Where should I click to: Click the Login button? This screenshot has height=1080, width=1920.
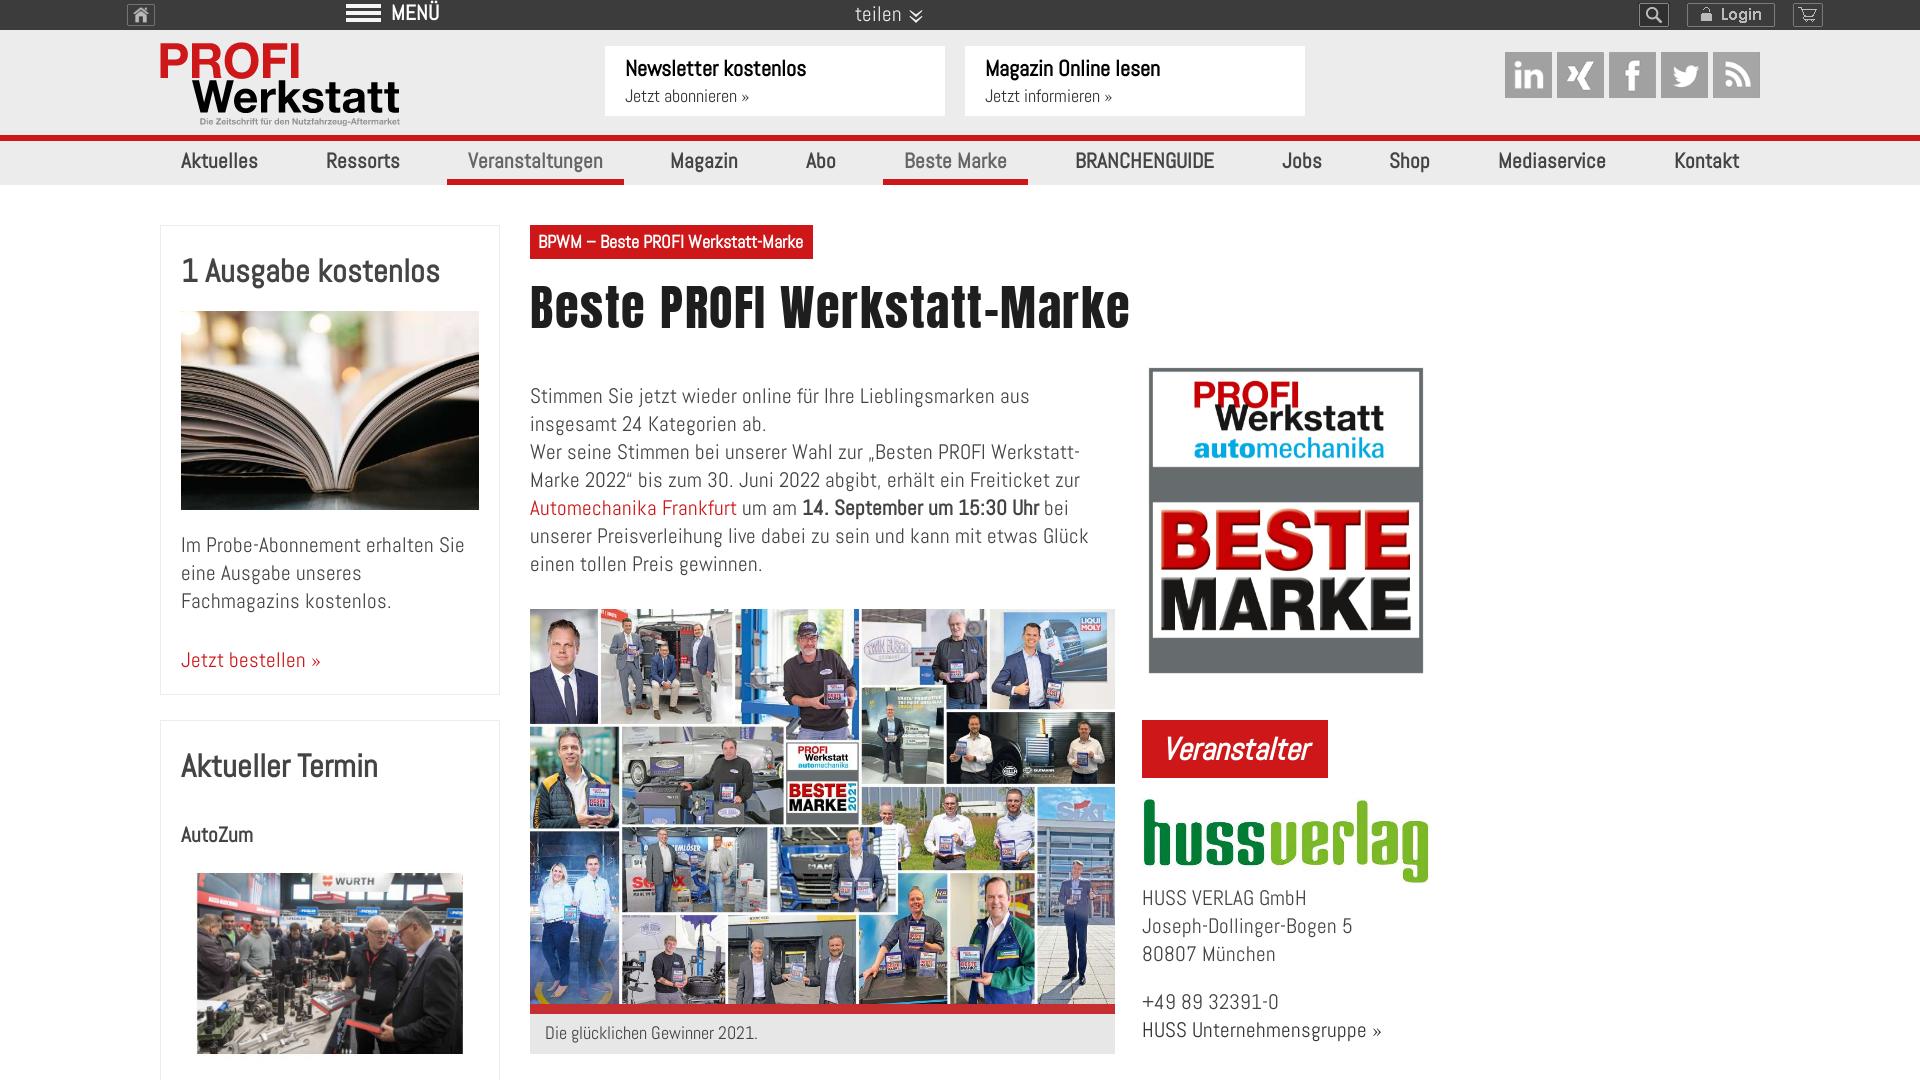pyautogui.click(x=1731, y=15)
